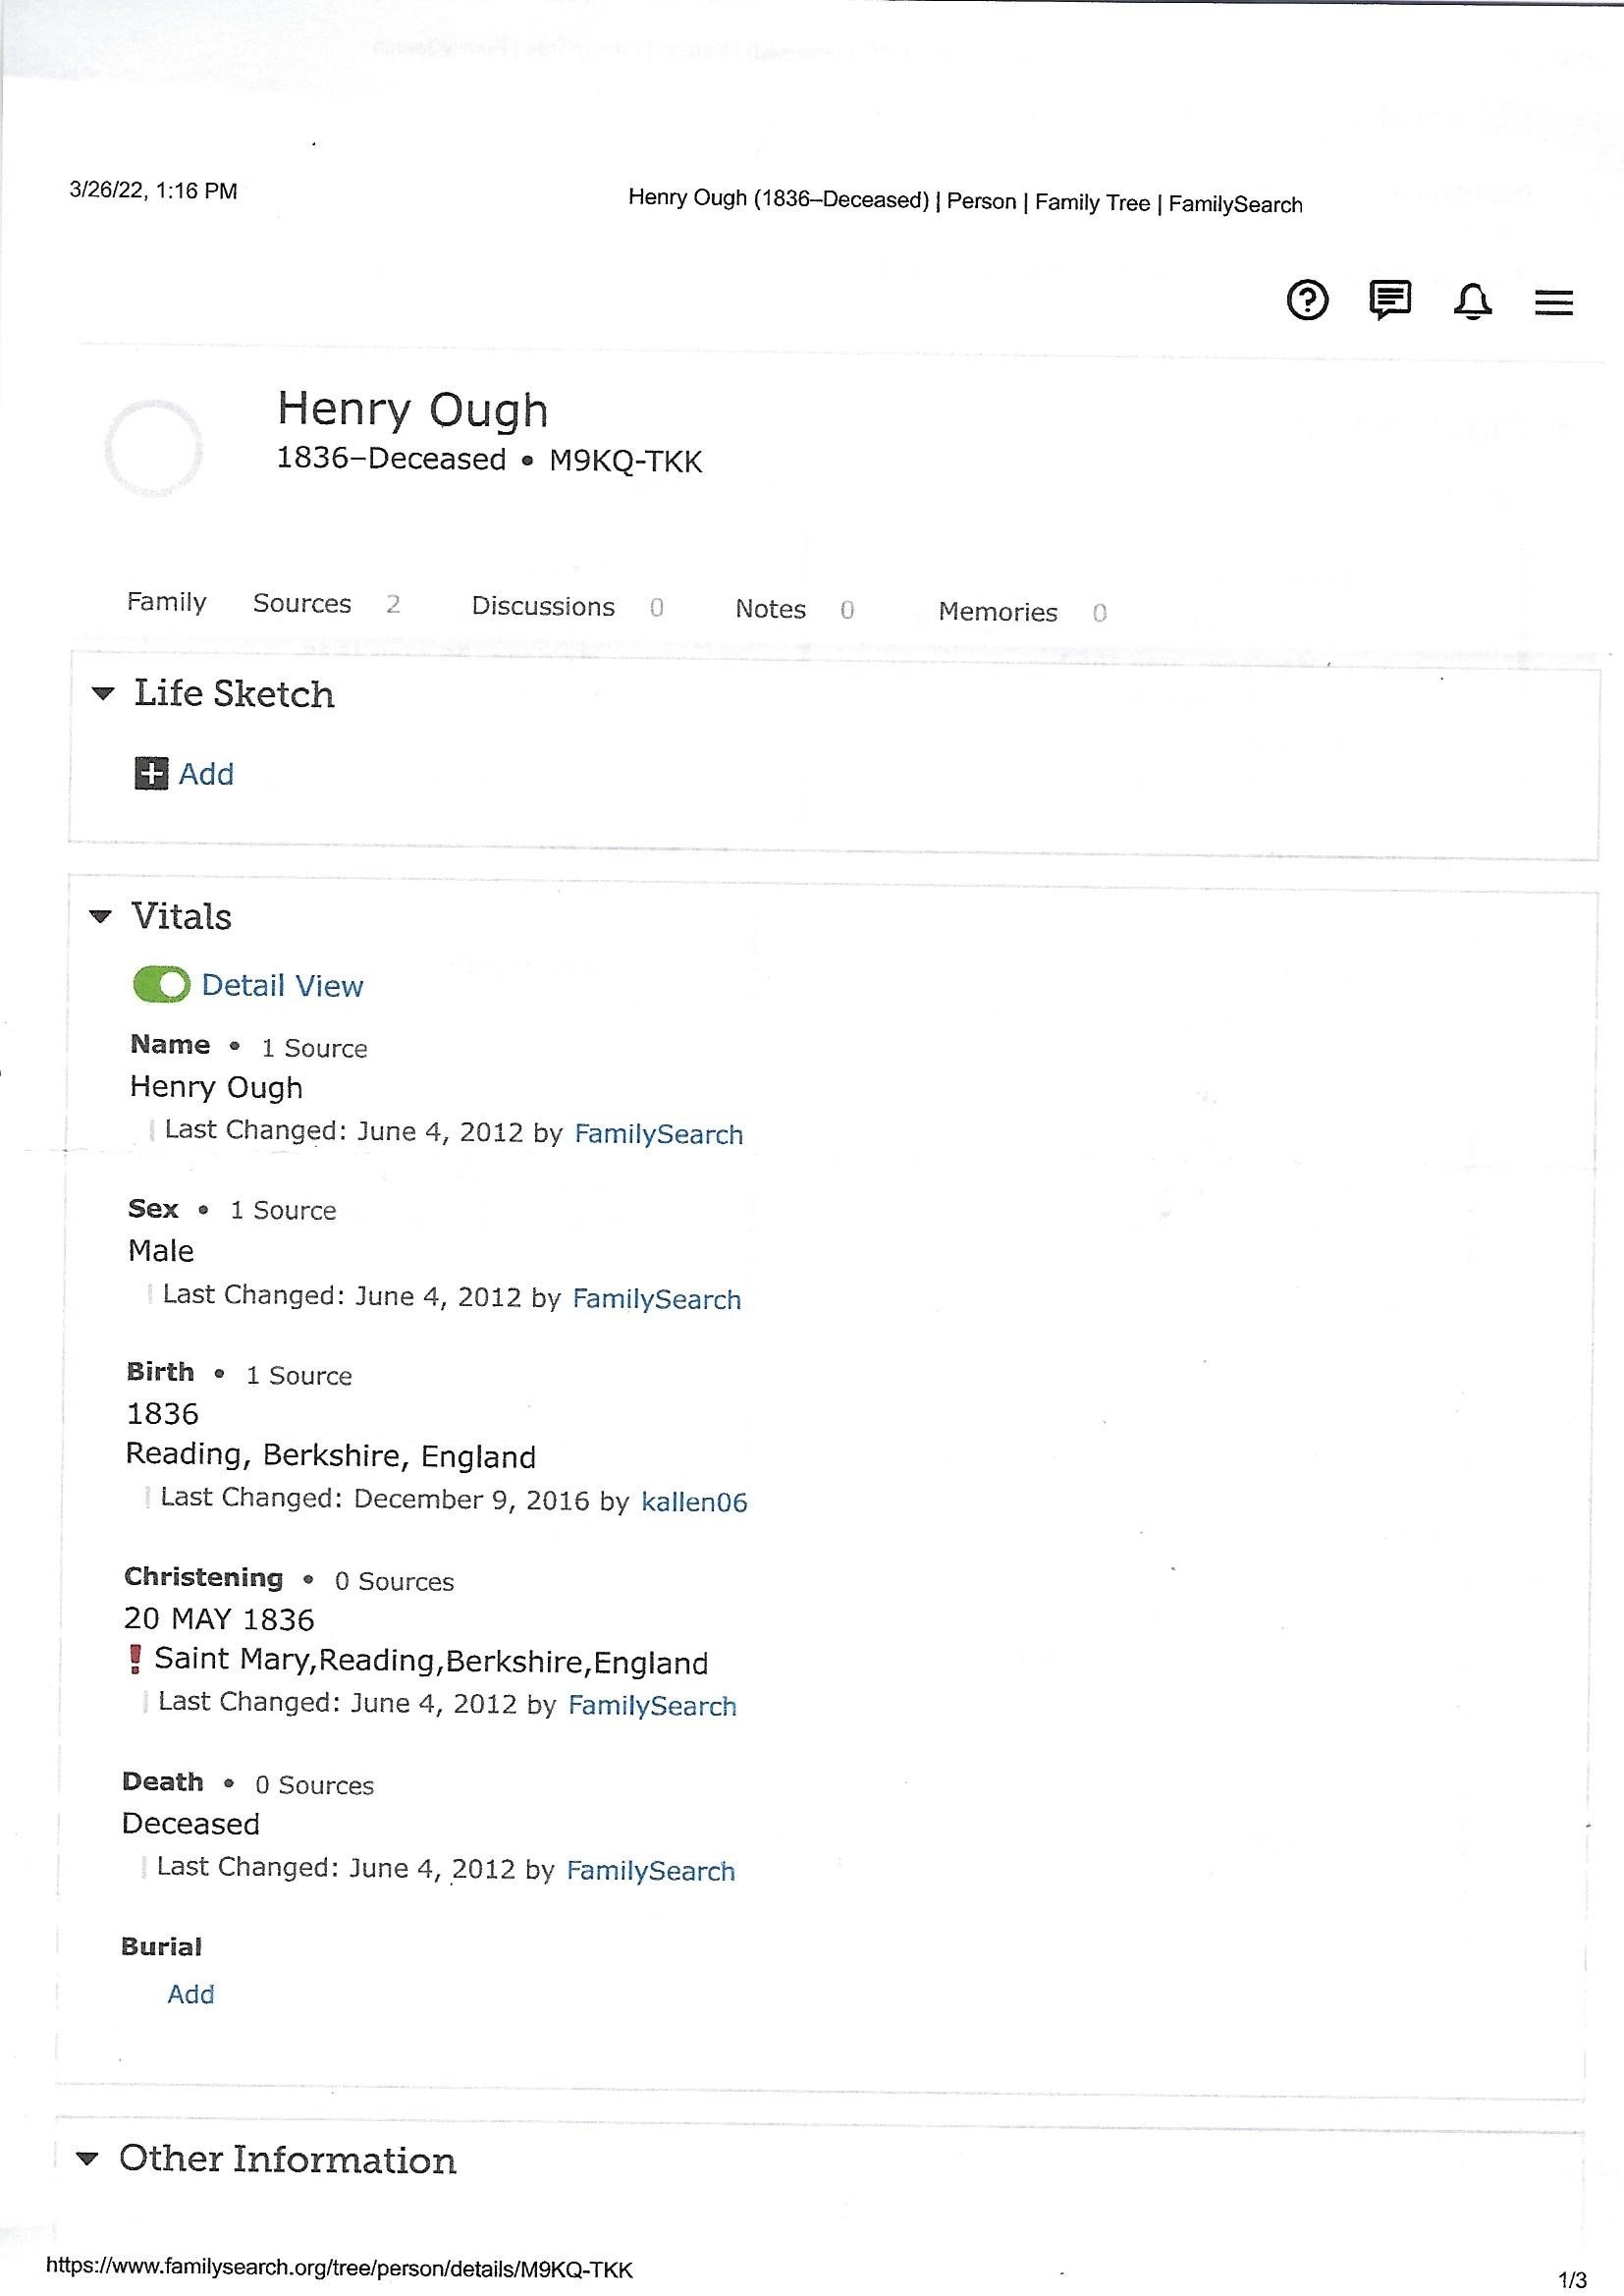Click the page number '1/3'
The width and height of the screenshot is (1624, 2296).
coord(1573,2279)
